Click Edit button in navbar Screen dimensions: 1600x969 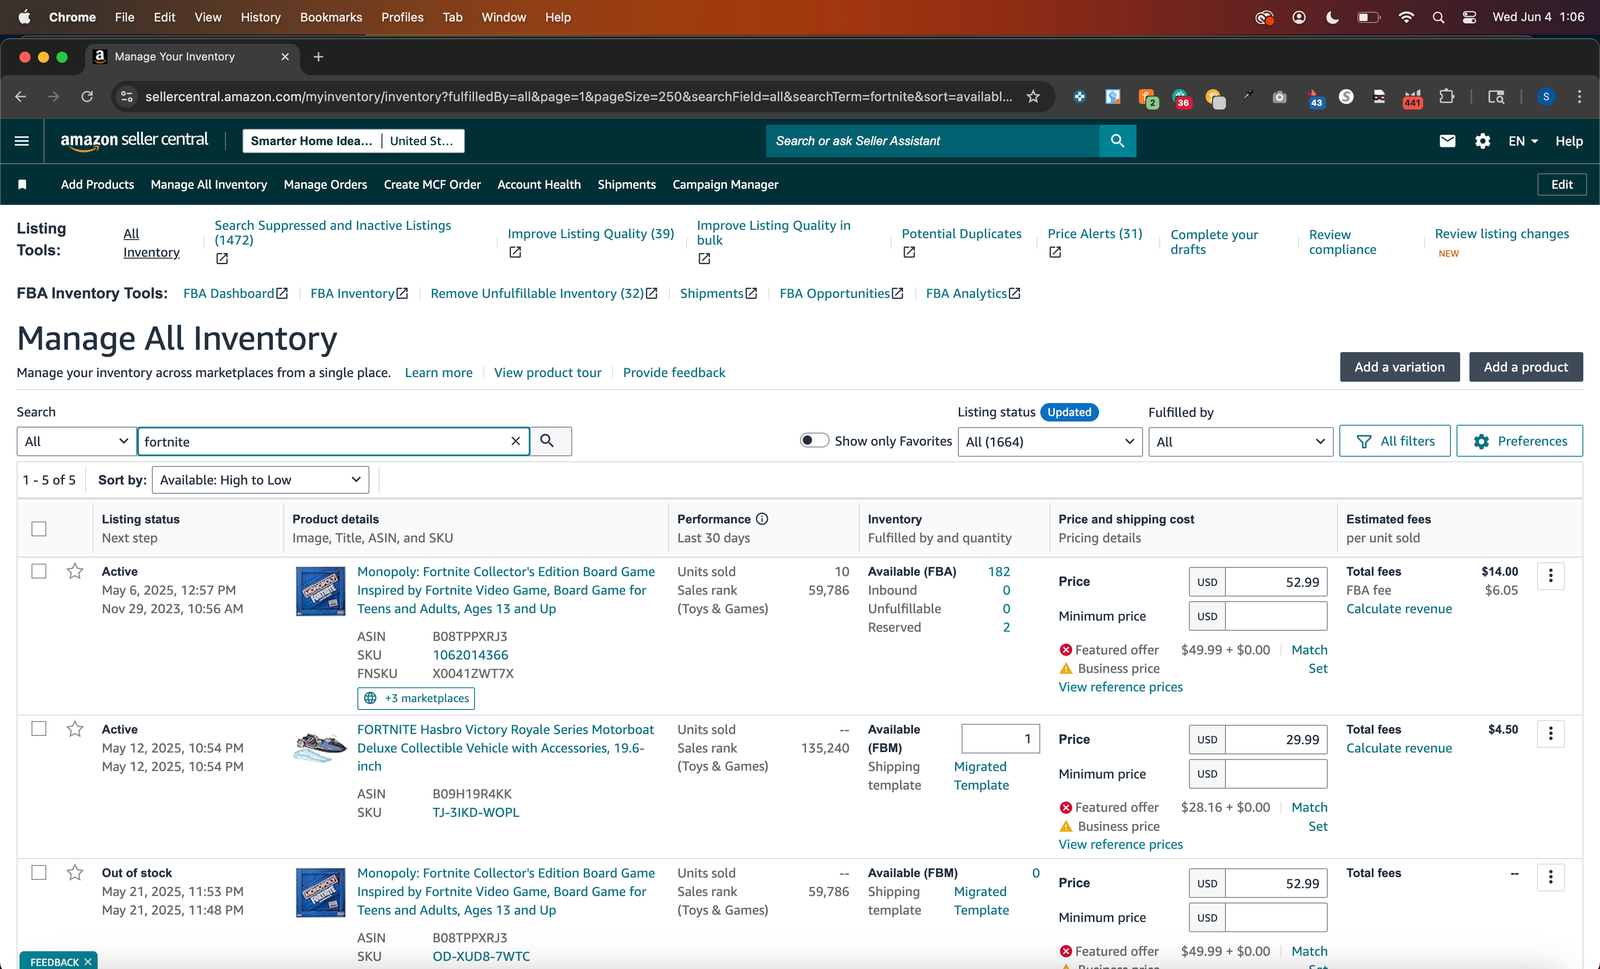pyautogui.click(x=1562, y=185)
